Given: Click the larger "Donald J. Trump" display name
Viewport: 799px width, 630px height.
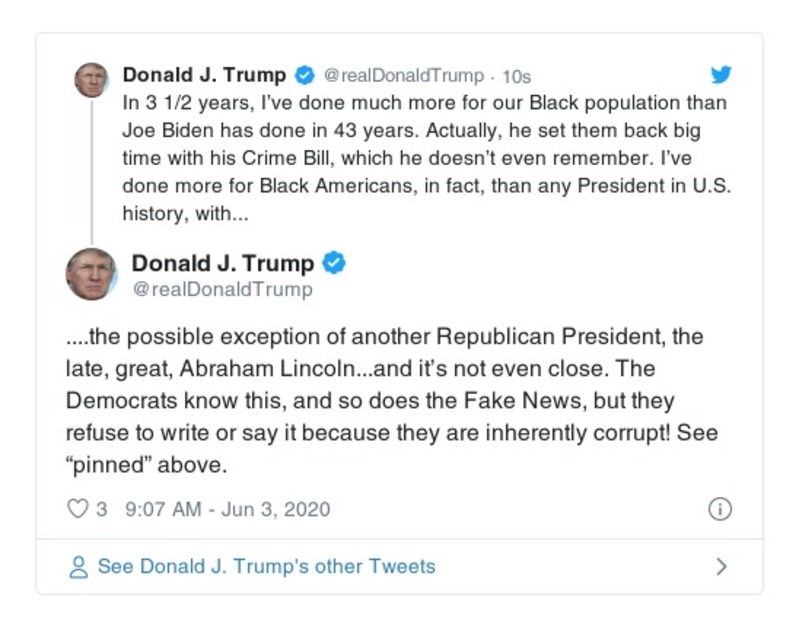Looking at the screenshot, I should (222, 264).
